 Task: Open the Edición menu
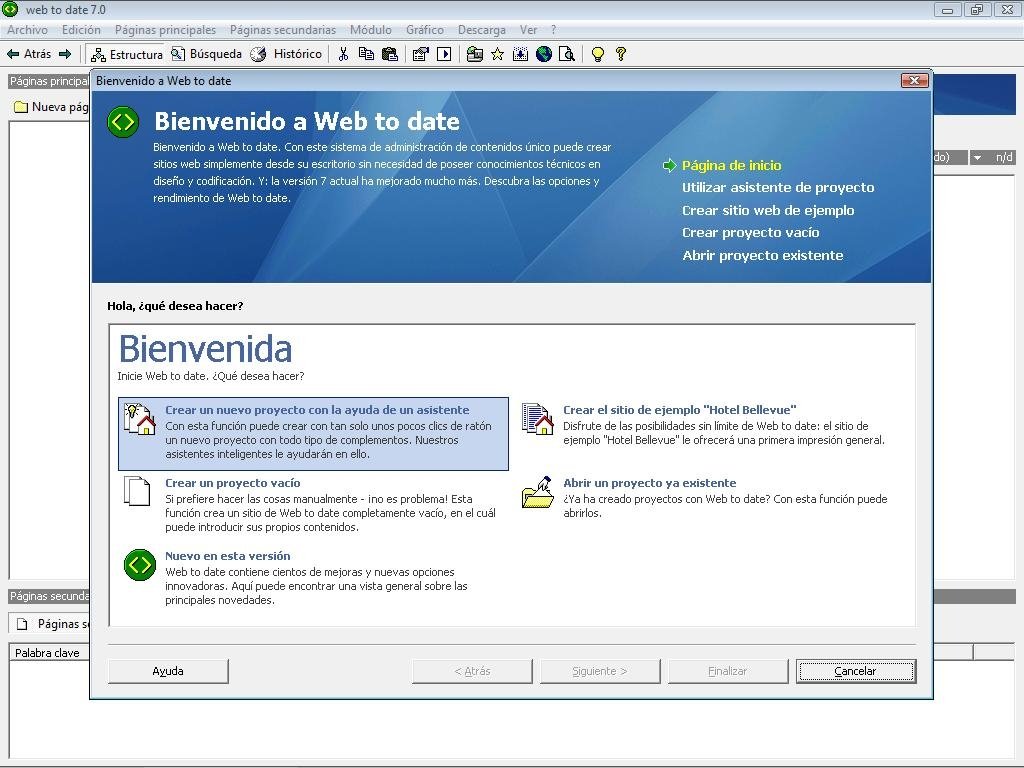81,30
